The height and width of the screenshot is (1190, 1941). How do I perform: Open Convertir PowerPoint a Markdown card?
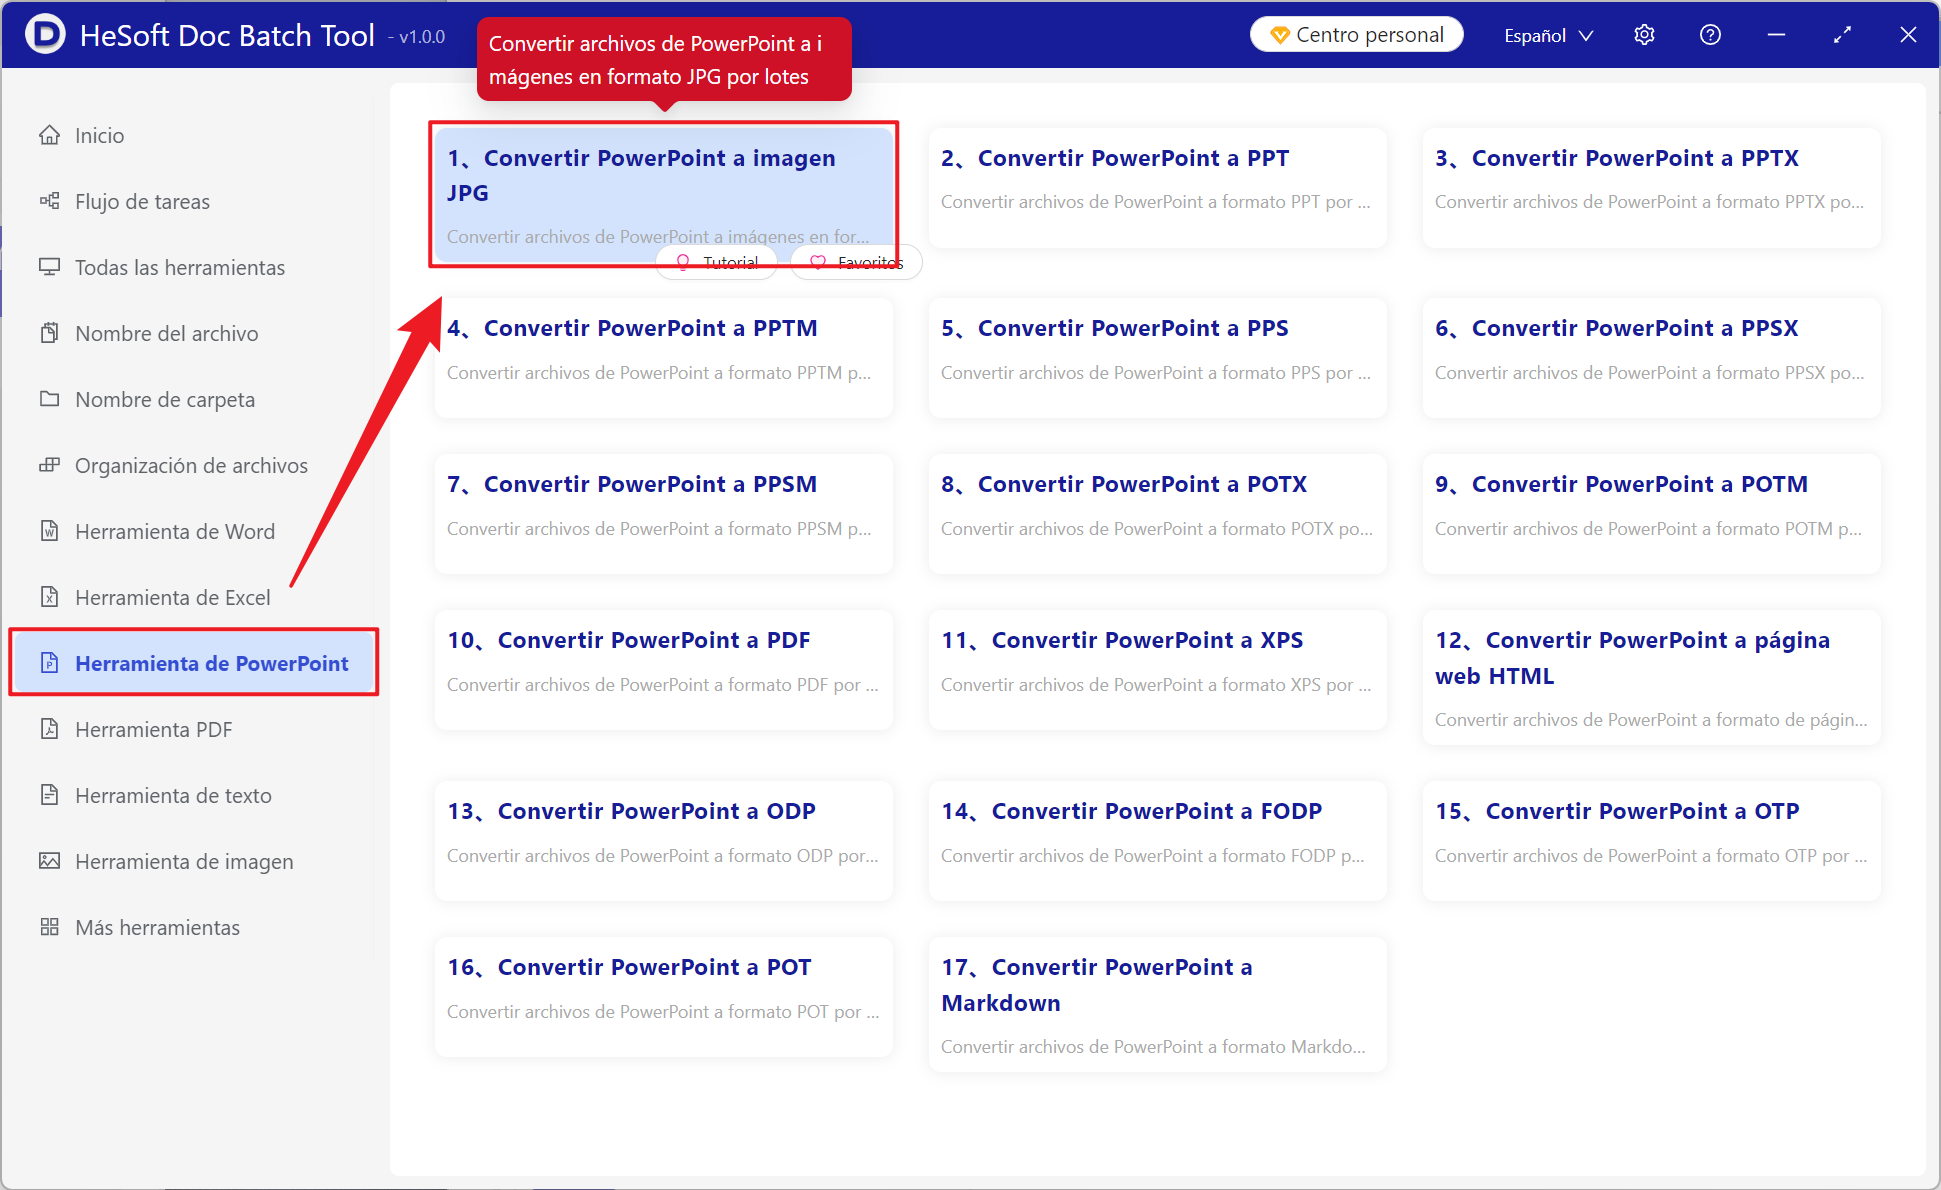point(1157,1004)
